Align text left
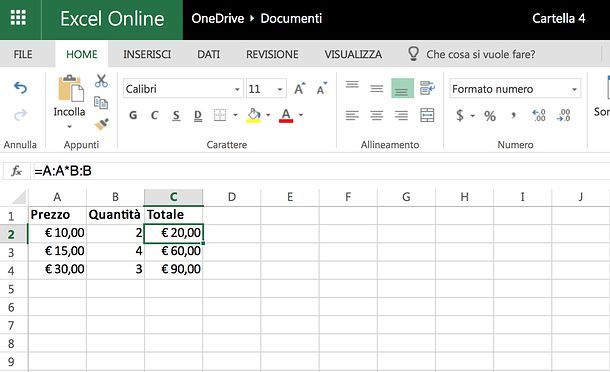The width and height of the screenshot is (610, 372). coord(352,115)
